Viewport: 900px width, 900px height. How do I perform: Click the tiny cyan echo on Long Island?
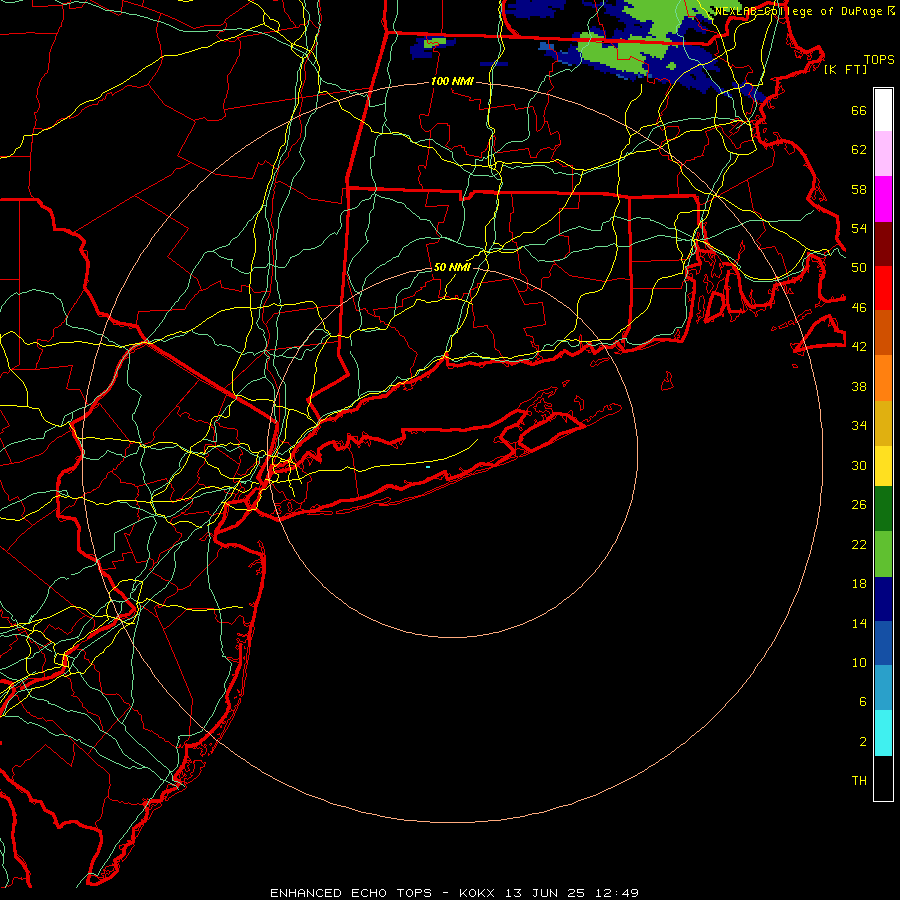[x=428, y=467]
